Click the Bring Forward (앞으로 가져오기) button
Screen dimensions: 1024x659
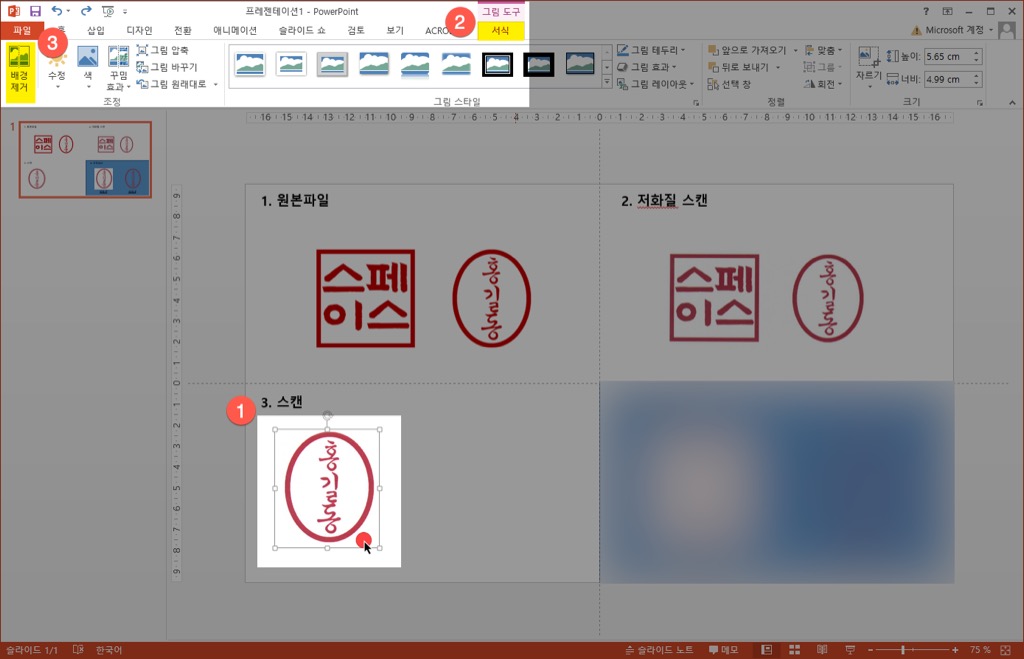748,51
